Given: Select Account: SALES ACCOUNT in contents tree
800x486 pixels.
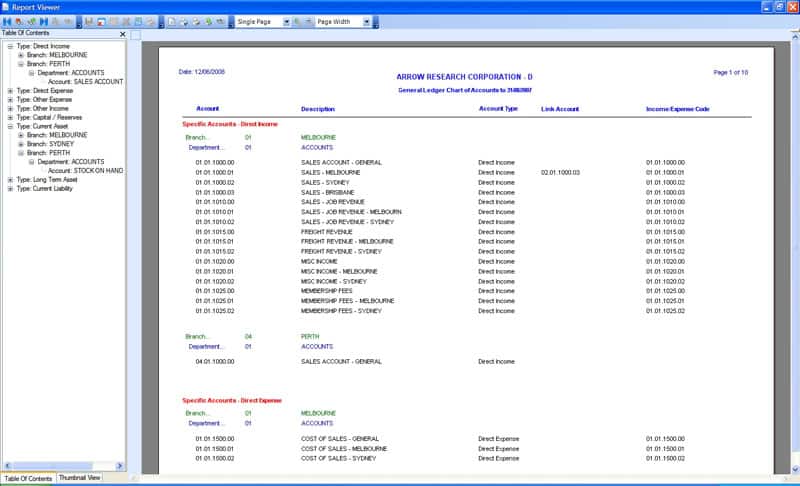Looking at the screenshot, I should pos(85,82).
